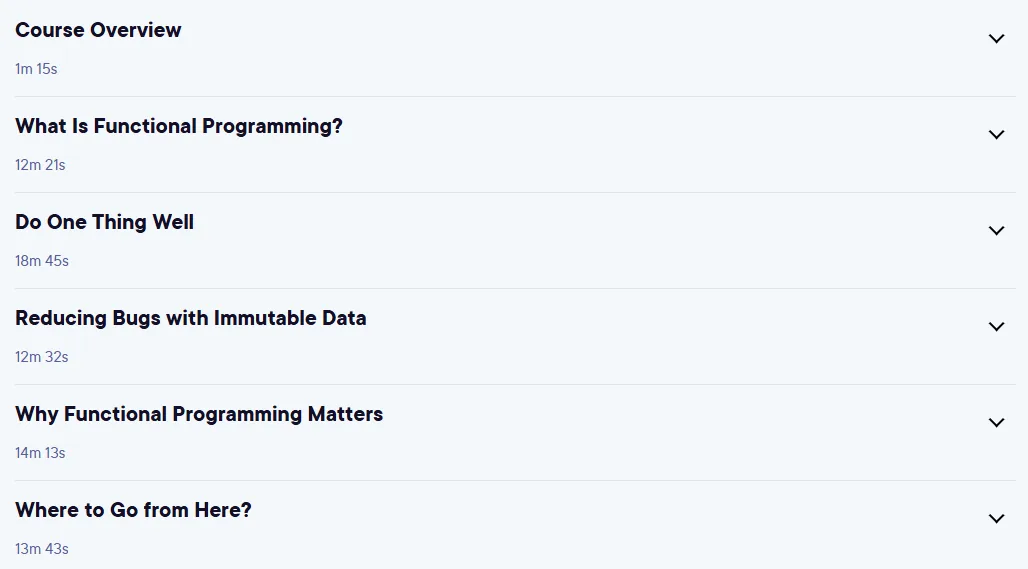The width and height of the screenshot is (1028, 569).
Task: Expand chevron for What Is Functional Programming?
Action: [x=996, y=134]
